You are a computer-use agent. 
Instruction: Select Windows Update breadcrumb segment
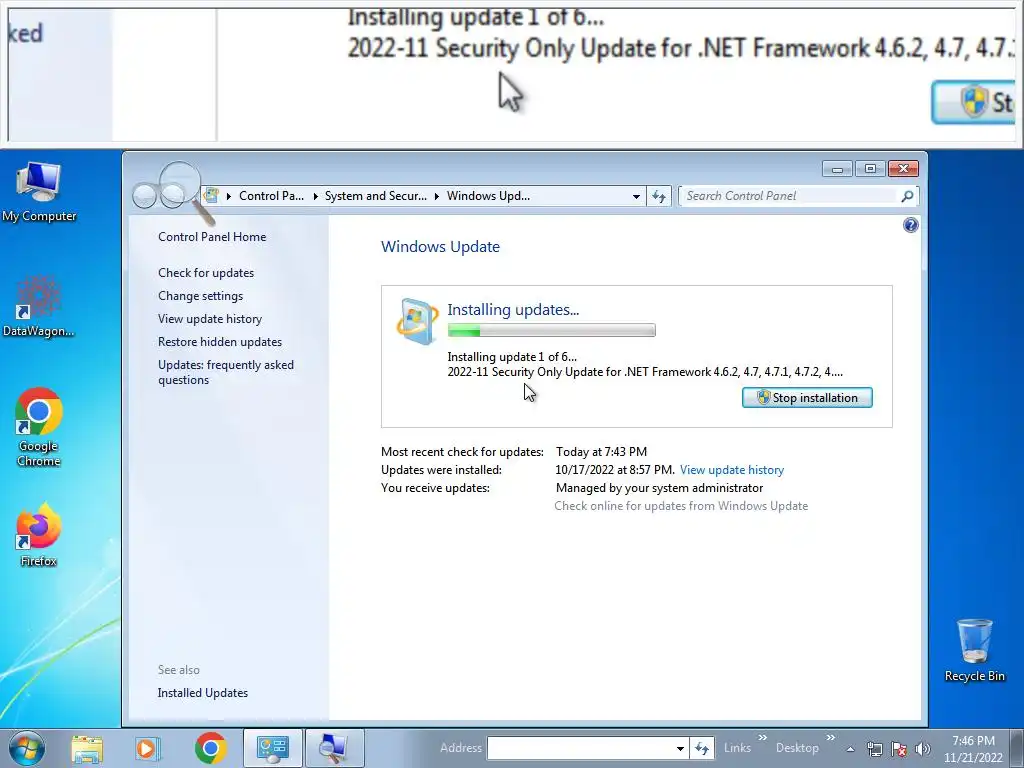[488, 196]
